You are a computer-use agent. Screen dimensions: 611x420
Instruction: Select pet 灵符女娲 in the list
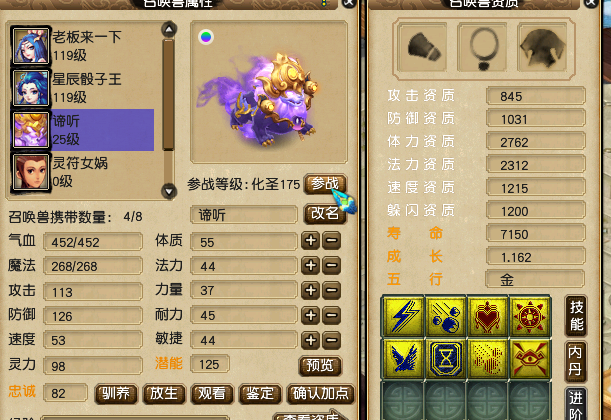point(83,172)
